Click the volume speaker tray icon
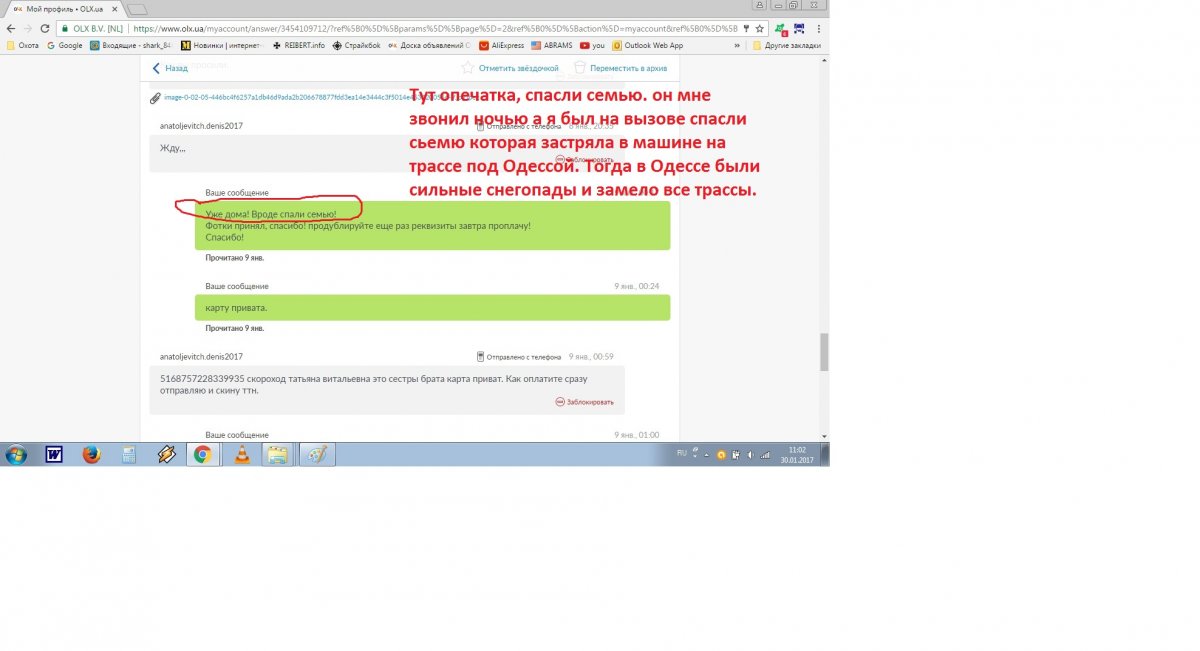Screen dimensions: 1200x651 [x=750, y=455]
